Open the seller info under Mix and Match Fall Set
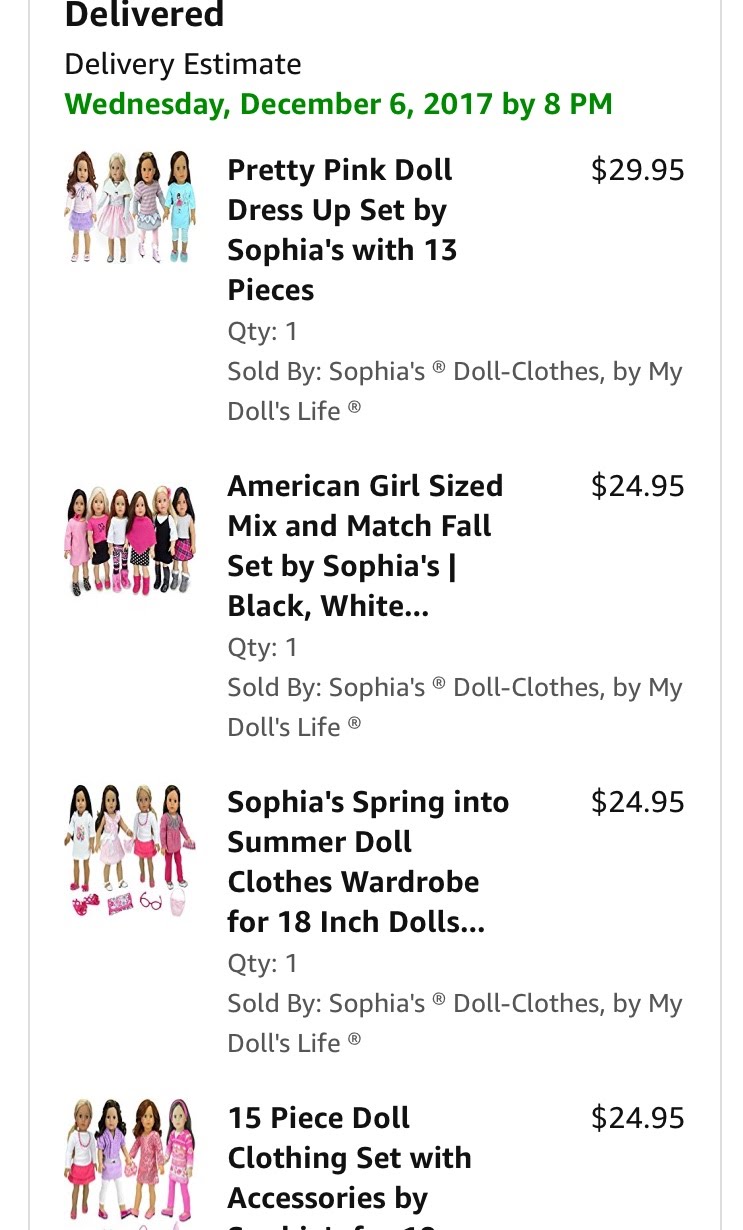Screen dimensions: 743x1230 [454, 707]
